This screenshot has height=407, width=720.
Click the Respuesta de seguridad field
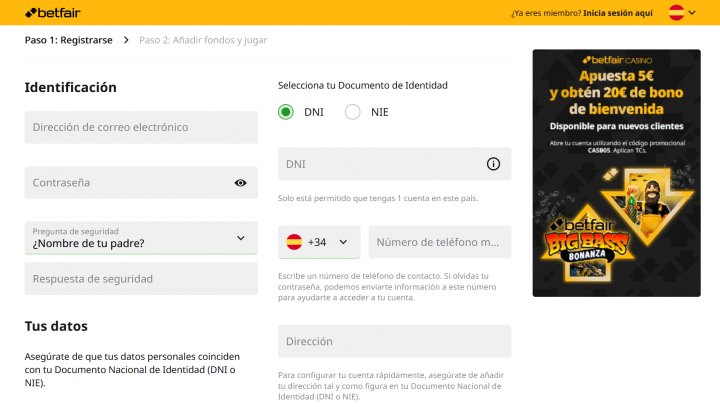141,279
